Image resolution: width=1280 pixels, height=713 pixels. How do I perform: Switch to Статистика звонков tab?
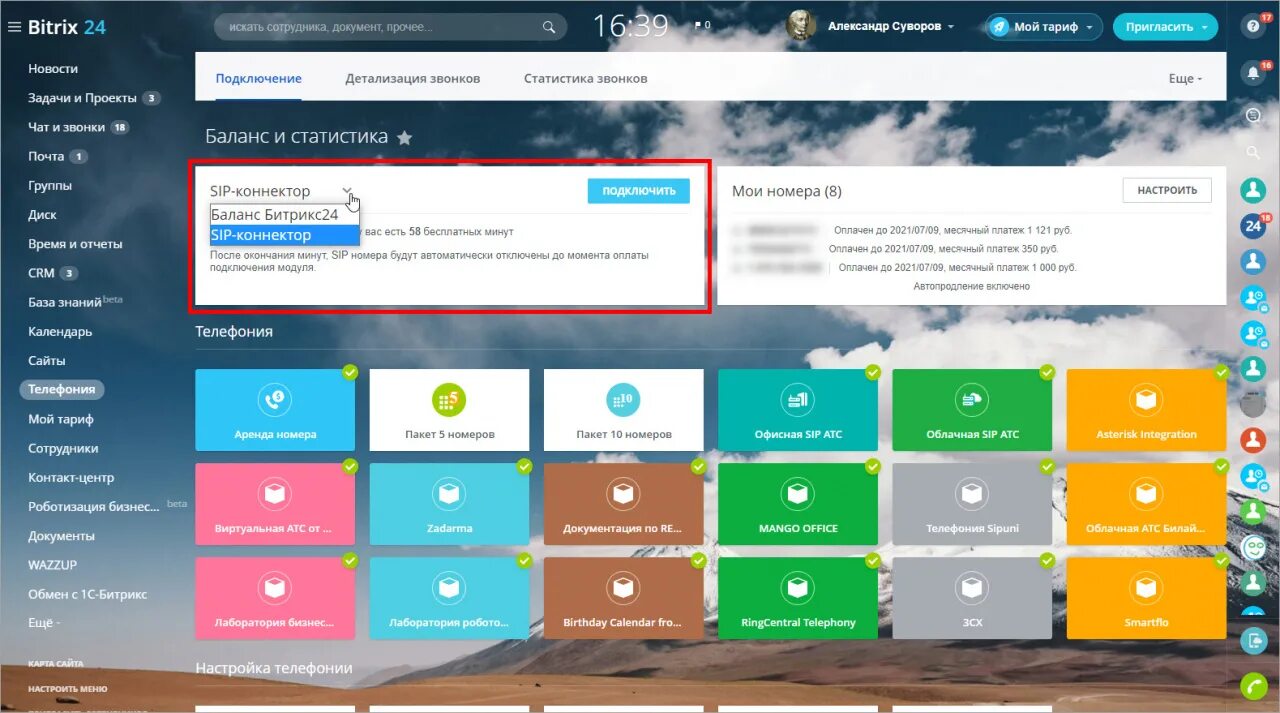click(x=585, y=78)
